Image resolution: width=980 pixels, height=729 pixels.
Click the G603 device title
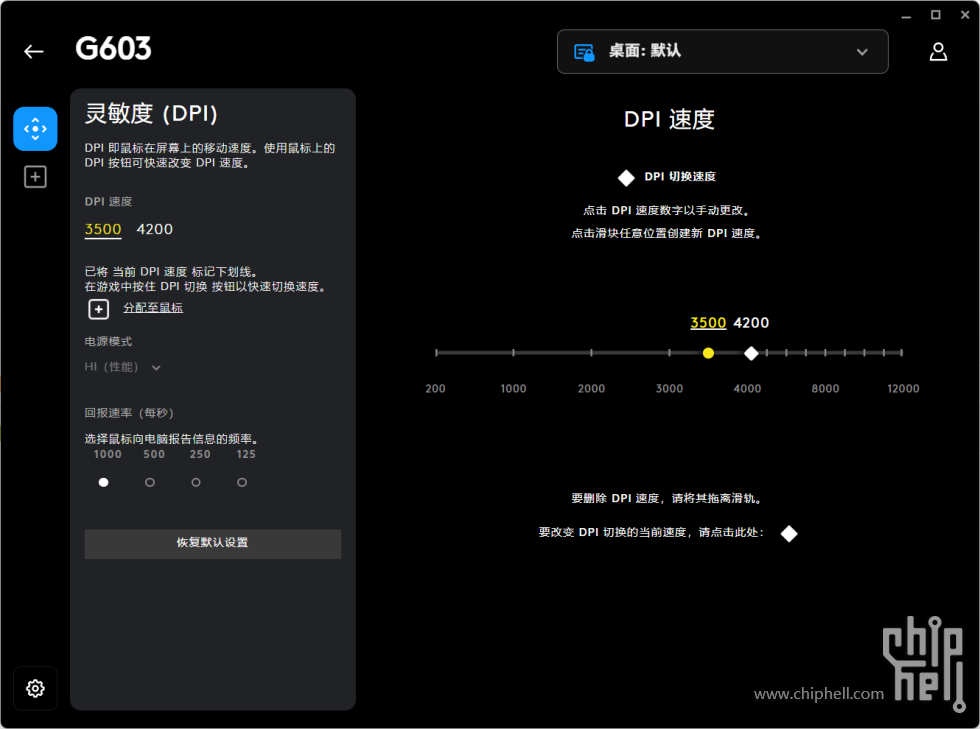(113, 48)
